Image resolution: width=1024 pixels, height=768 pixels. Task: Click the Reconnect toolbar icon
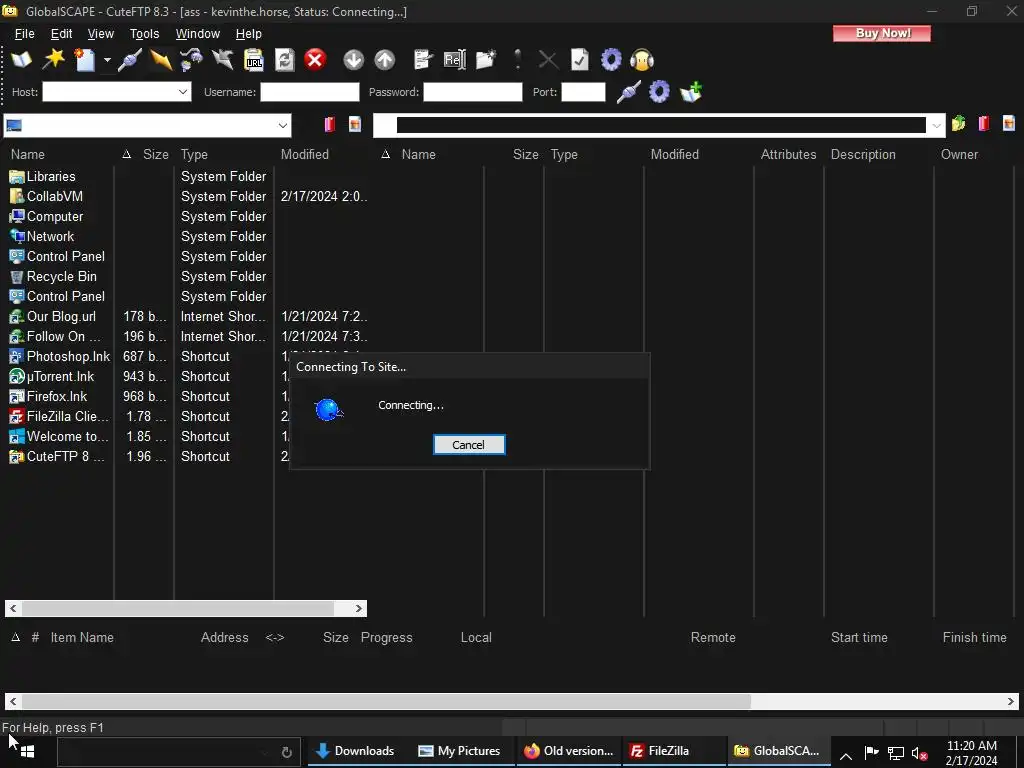coord(191,60)
